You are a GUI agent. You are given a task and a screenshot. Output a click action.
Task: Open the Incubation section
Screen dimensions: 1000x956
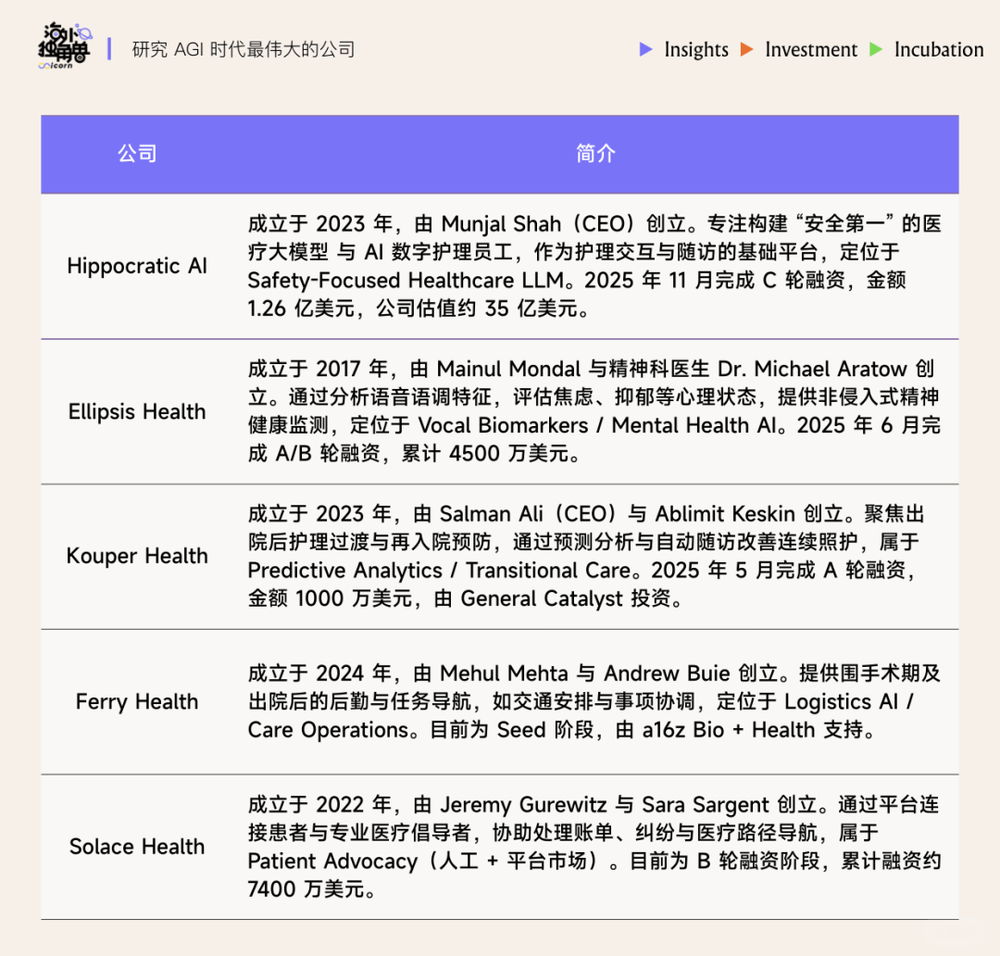pyautogui.click(x=938, y=50)
